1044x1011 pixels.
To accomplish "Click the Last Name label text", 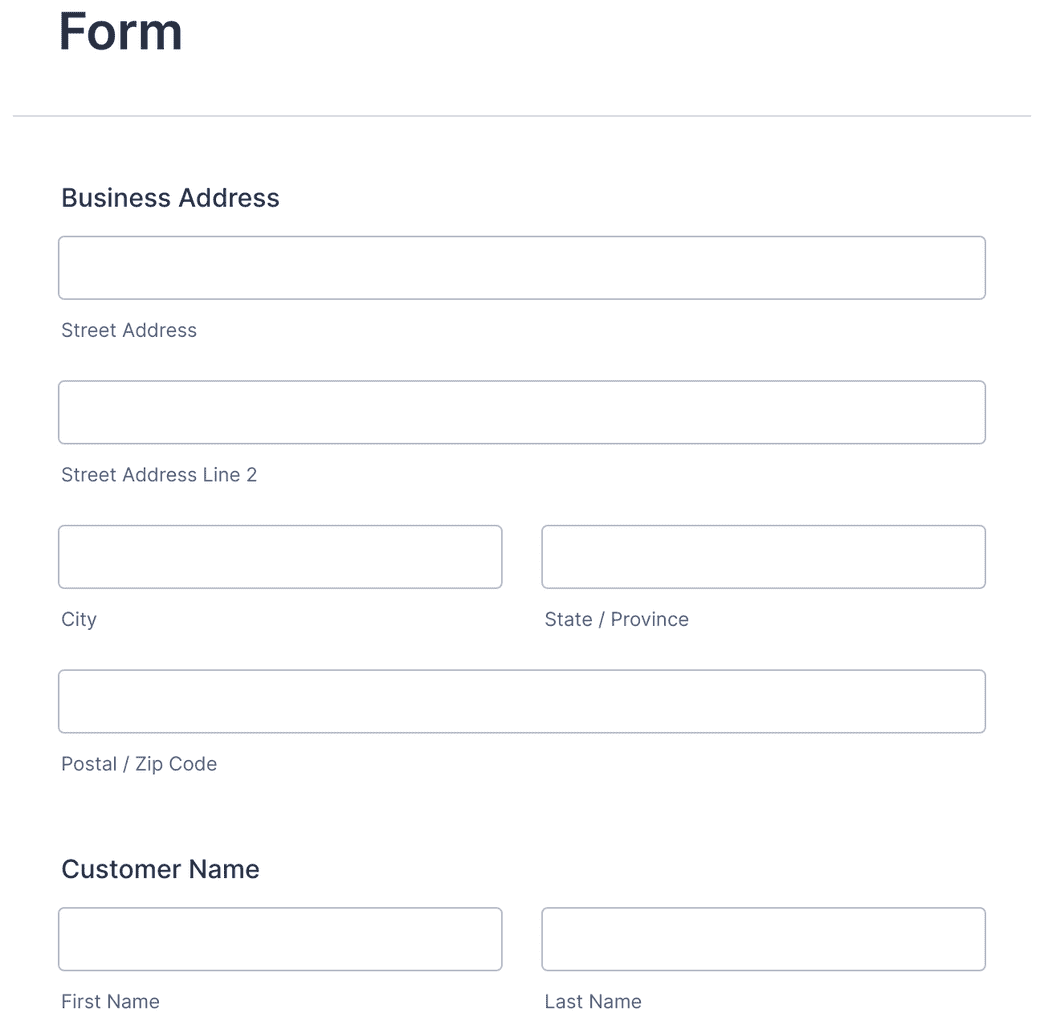I will coord(593,1001).
